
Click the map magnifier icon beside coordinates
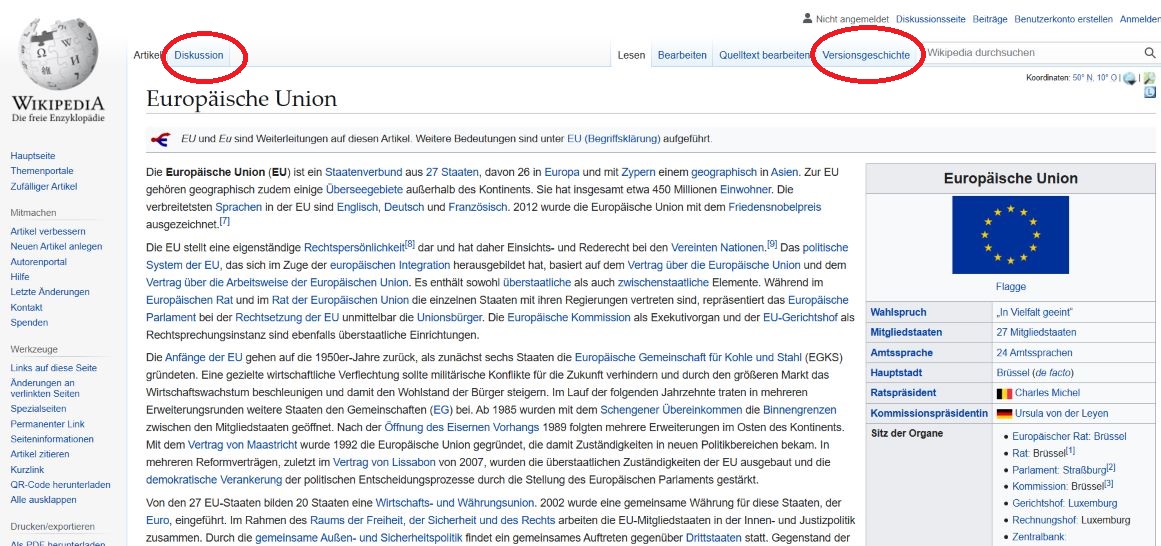1149,78
